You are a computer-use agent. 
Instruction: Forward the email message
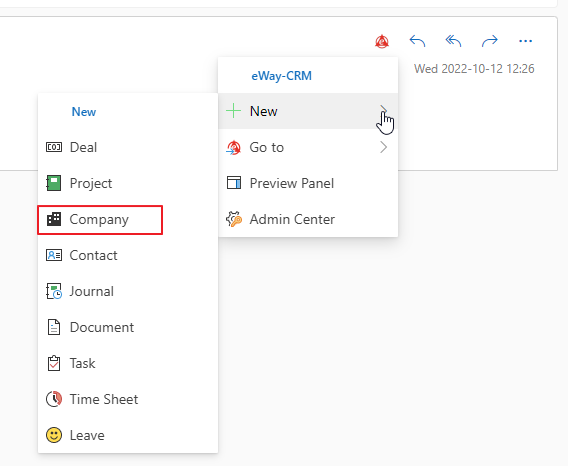click(490, 41)
